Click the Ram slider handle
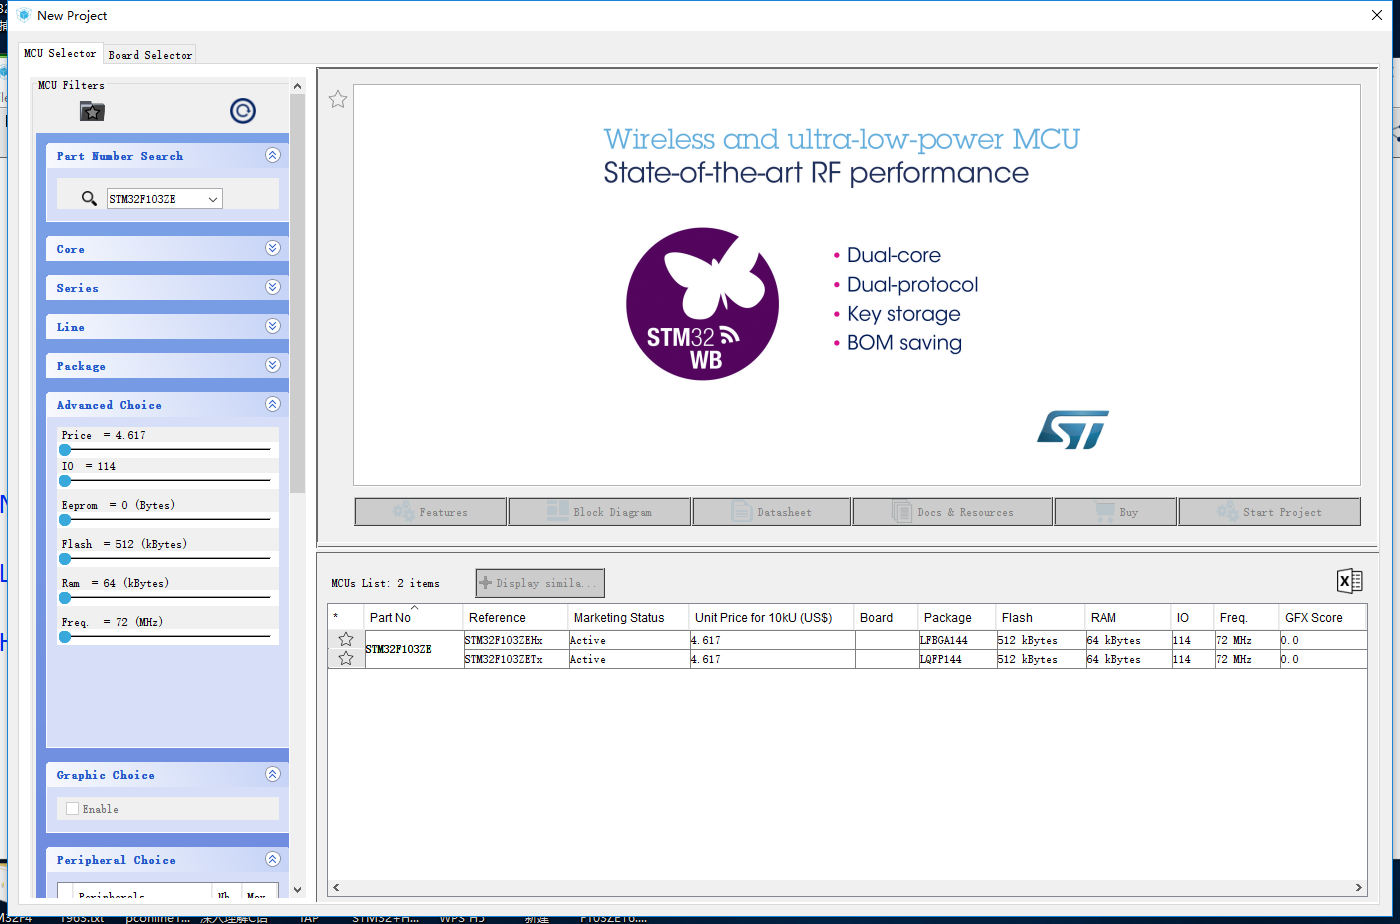 point(65,598)
